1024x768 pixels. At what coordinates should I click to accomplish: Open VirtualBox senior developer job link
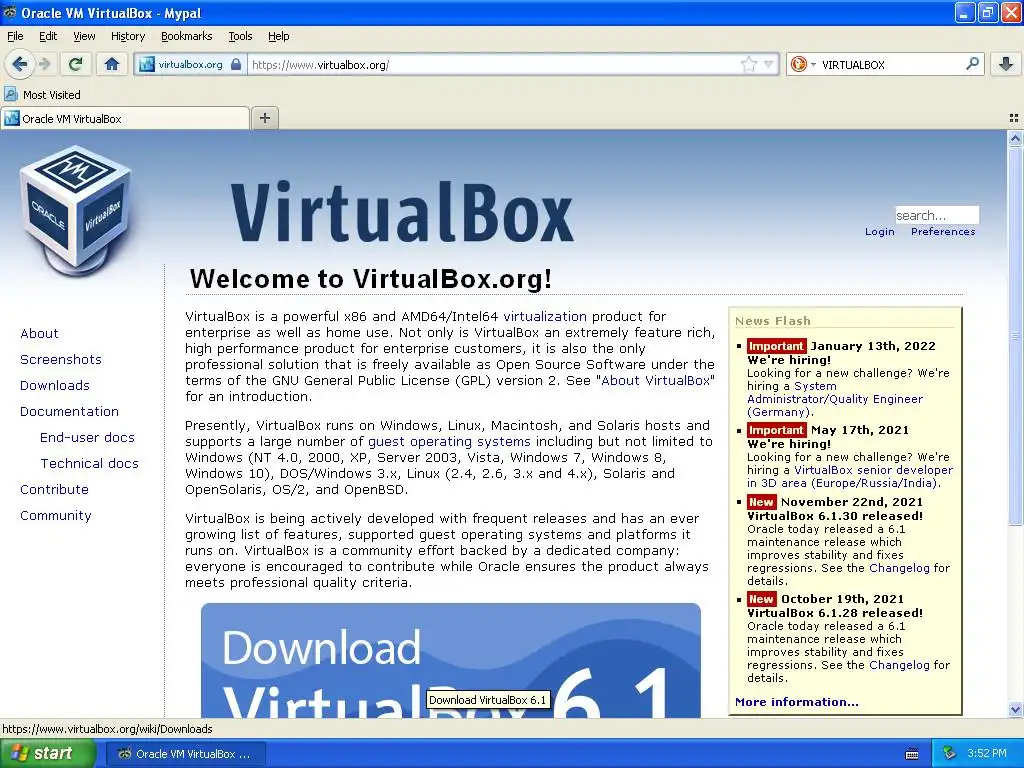pyautogui.click(x=850, y=477)
